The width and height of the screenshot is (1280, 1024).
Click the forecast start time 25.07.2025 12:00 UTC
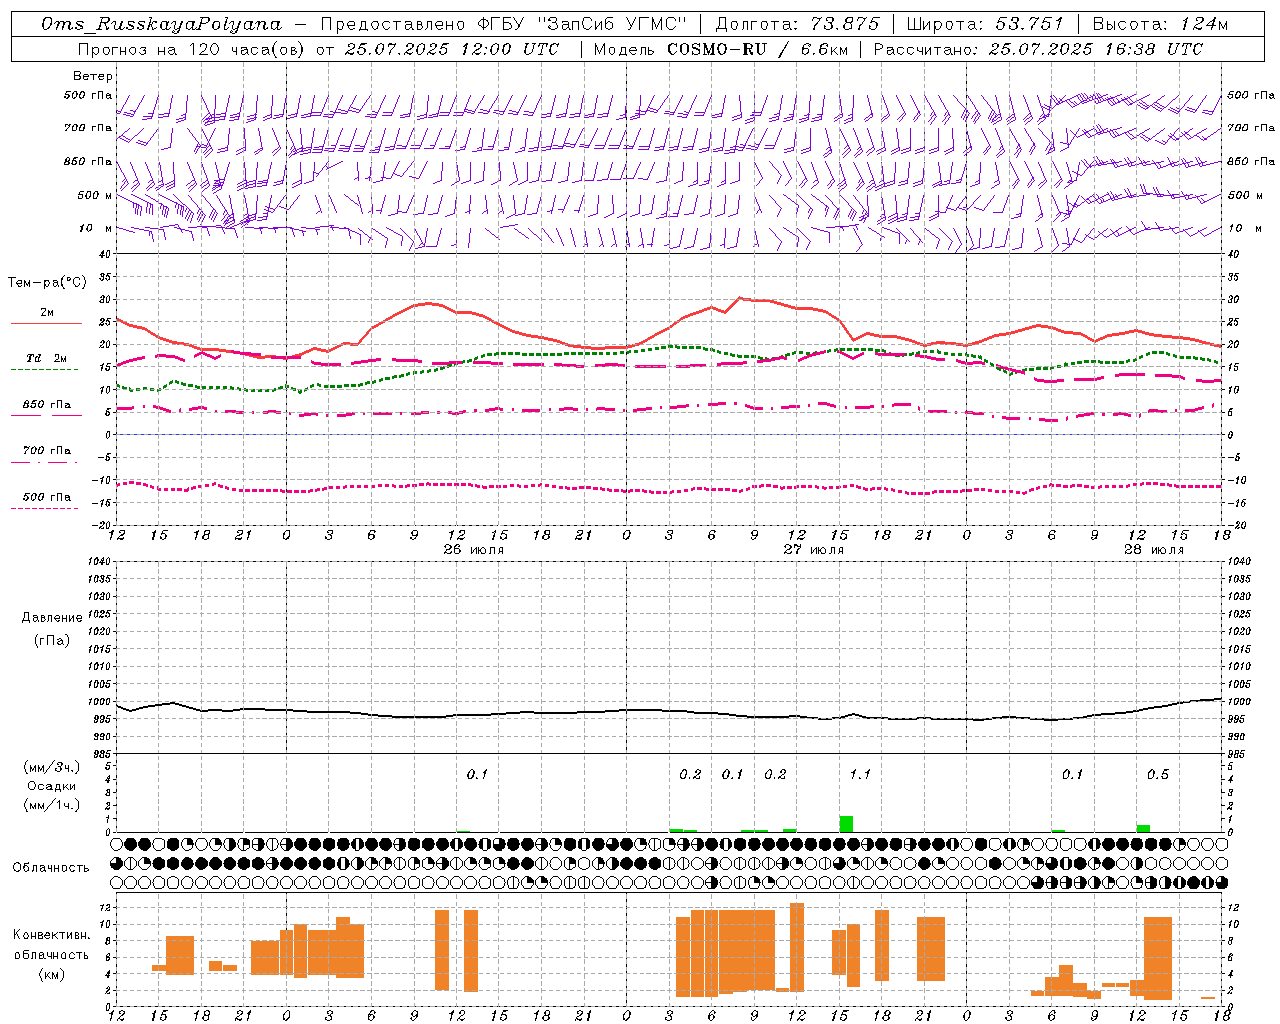452,49
